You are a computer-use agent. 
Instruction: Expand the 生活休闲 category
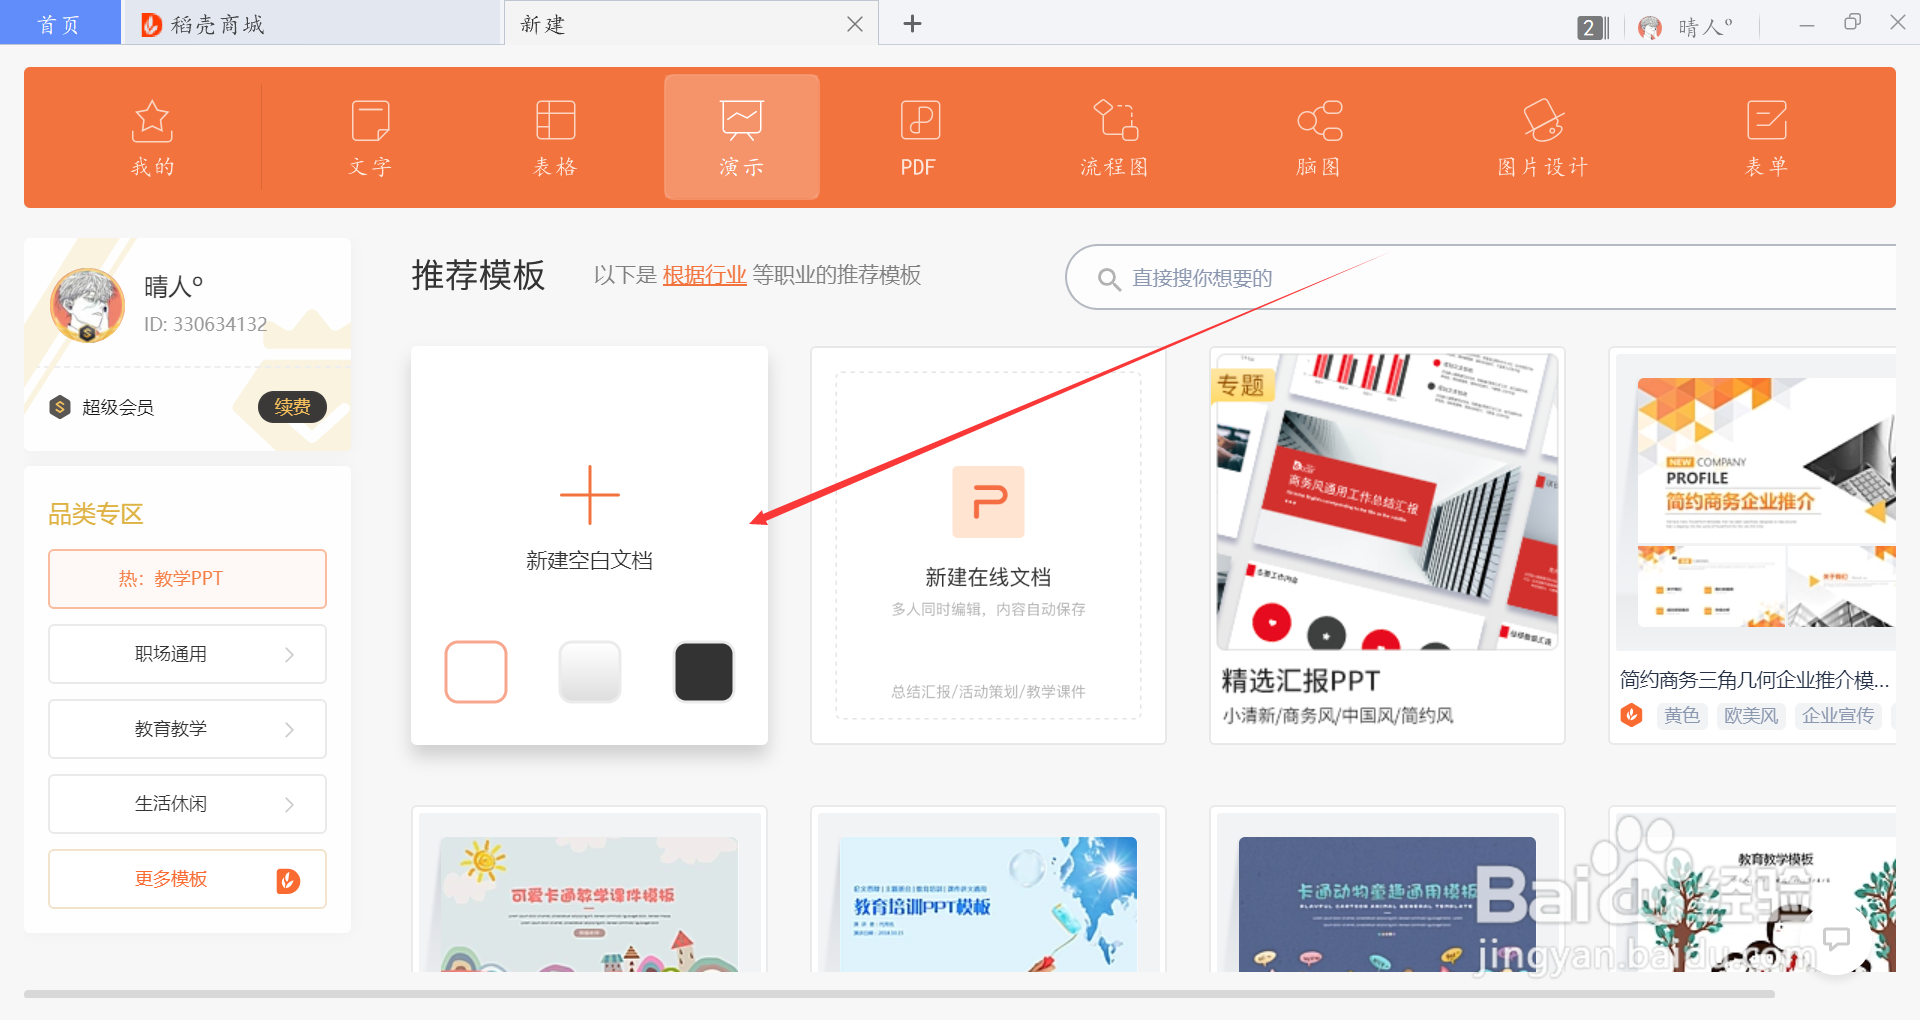[x=187, y=803]
